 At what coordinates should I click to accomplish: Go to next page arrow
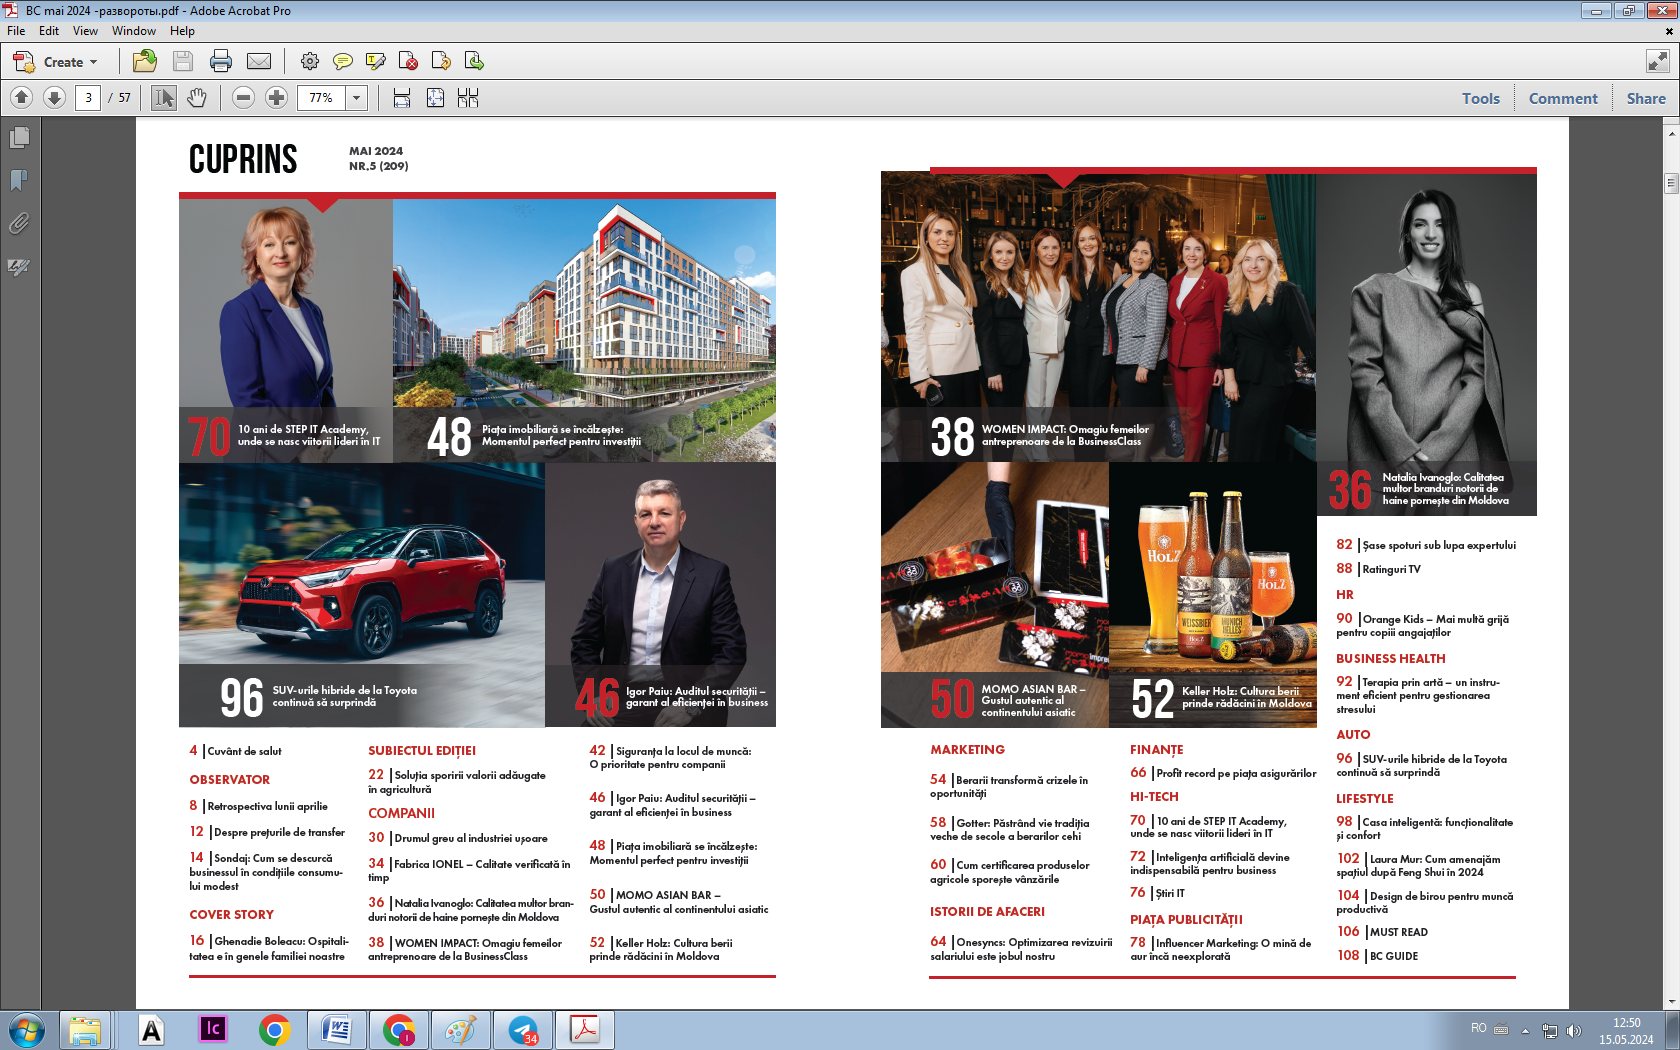tap(55, 98)
